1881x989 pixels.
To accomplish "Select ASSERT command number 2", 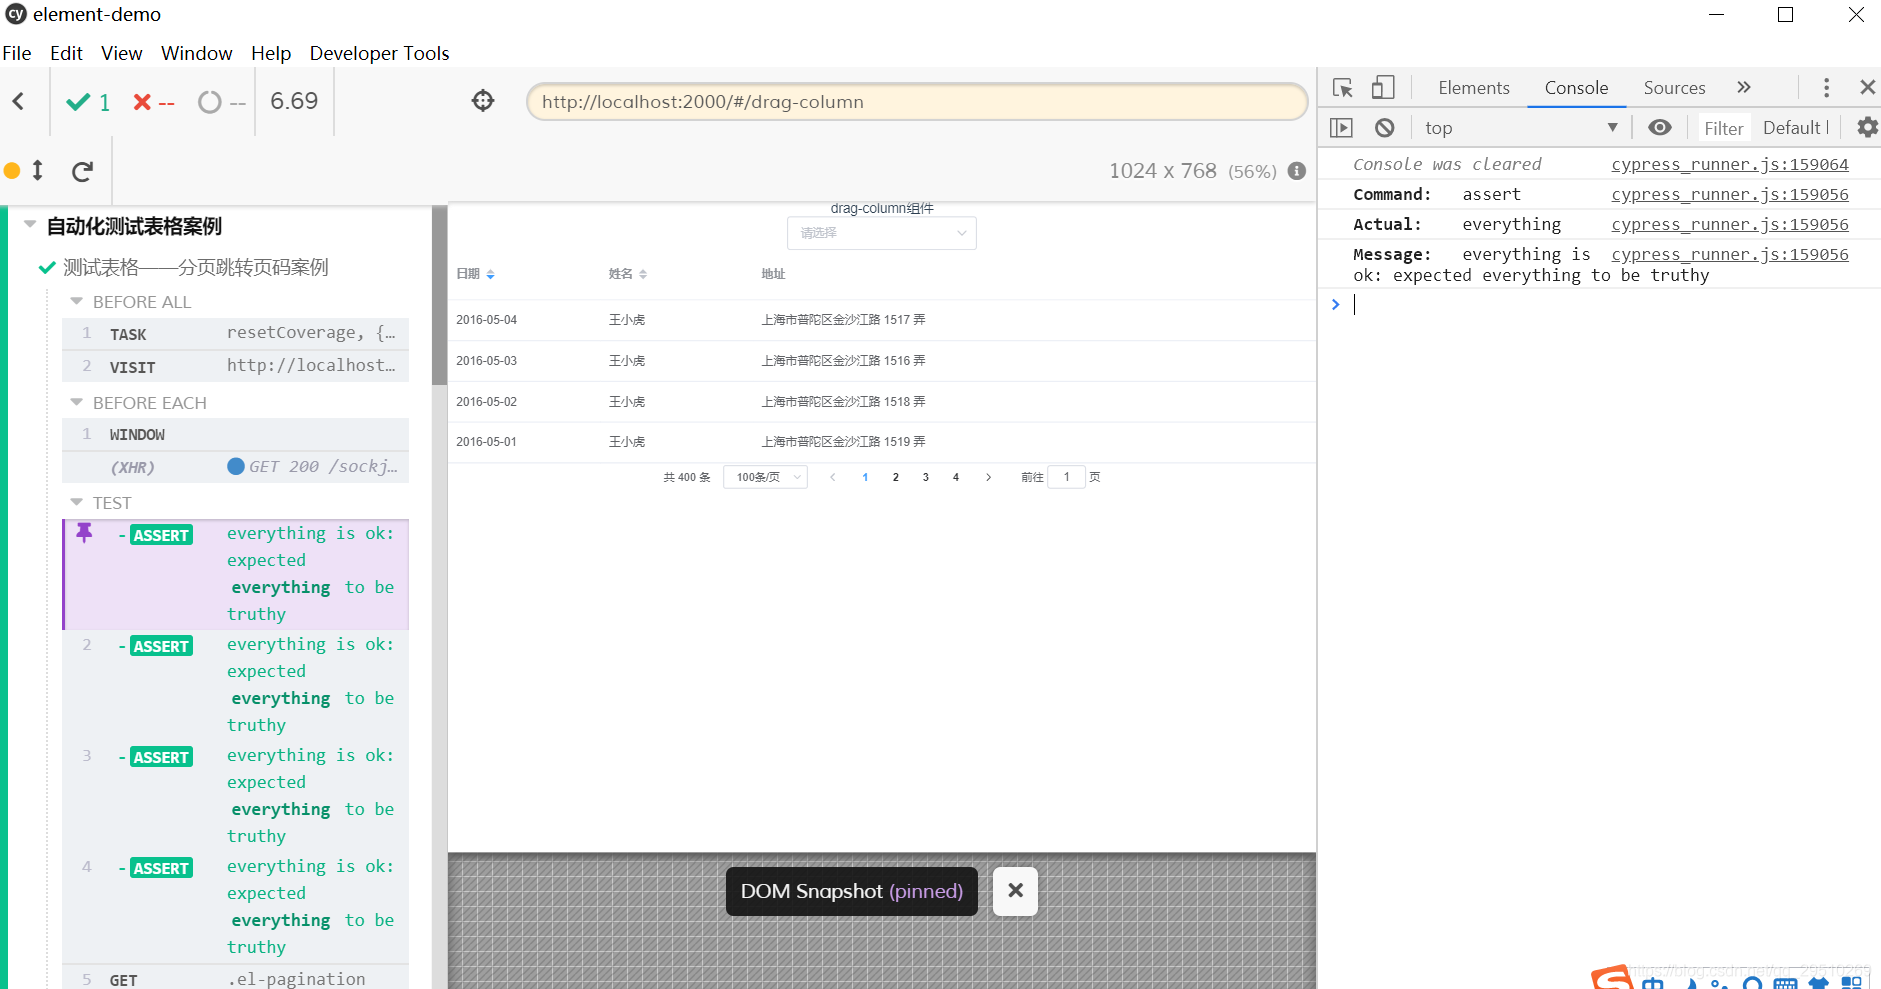I will tap(236, 685).
